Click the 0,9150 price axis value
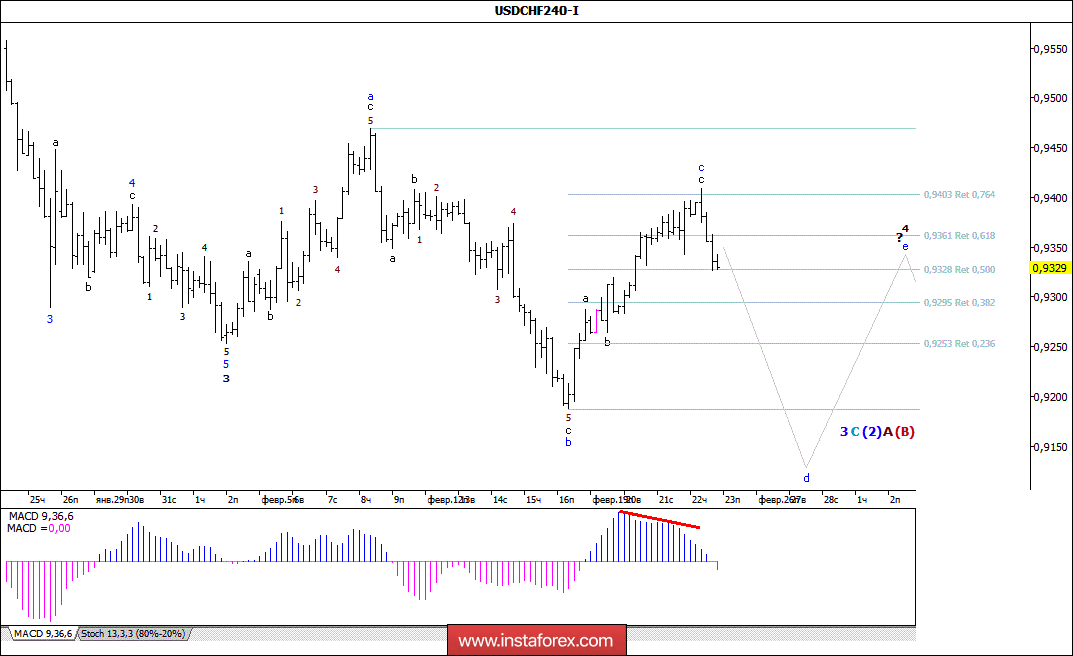This screenshot has width=1073, height=656. 1050,447
